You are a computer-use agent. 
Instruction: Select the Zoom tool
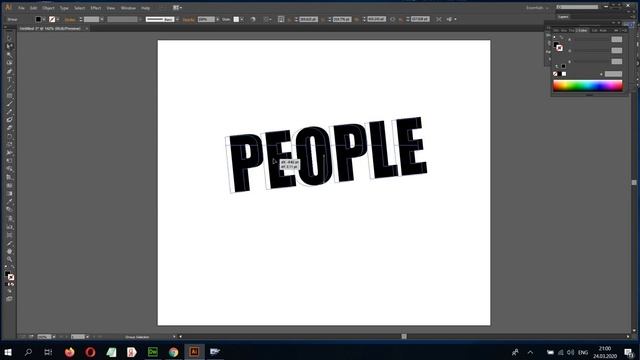tap(9, 260)
